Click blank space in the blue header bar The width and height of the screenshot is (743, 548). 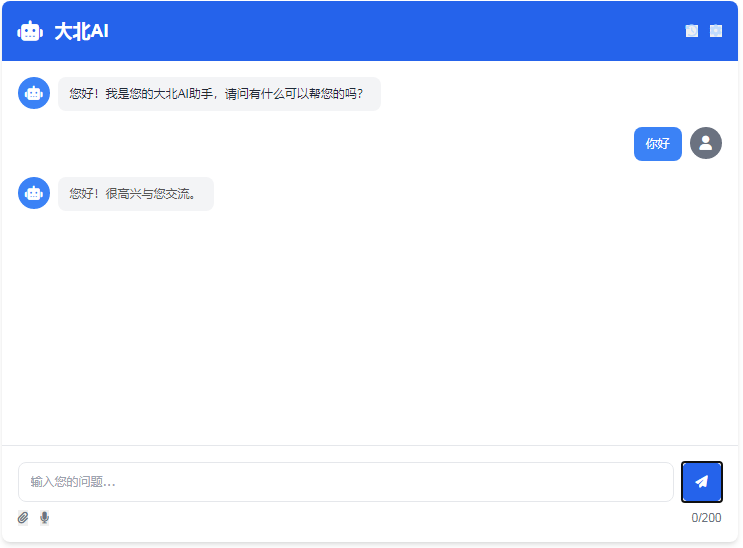tap(400, 31)
